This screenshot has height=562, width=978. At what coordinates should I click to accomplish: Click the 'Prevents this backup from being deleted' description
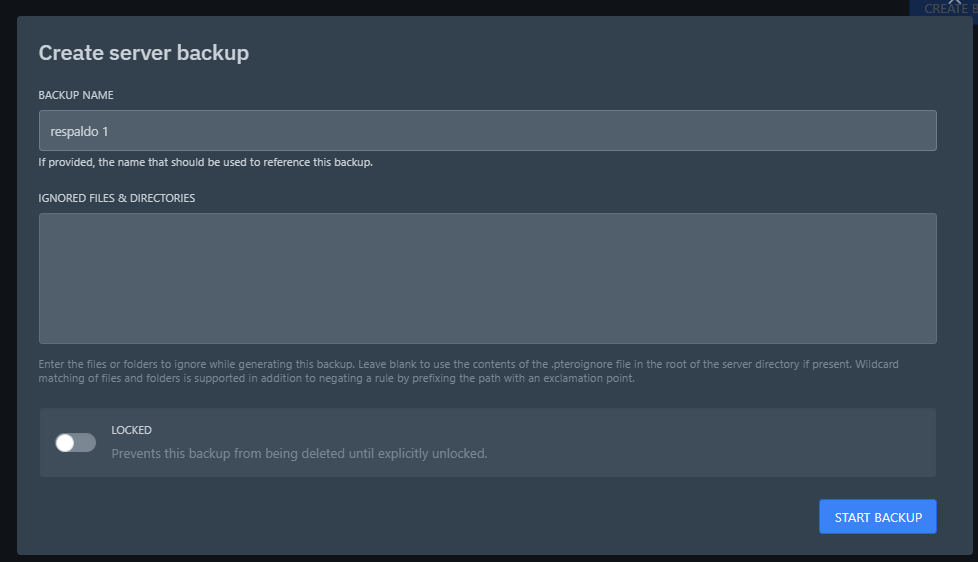299,453
